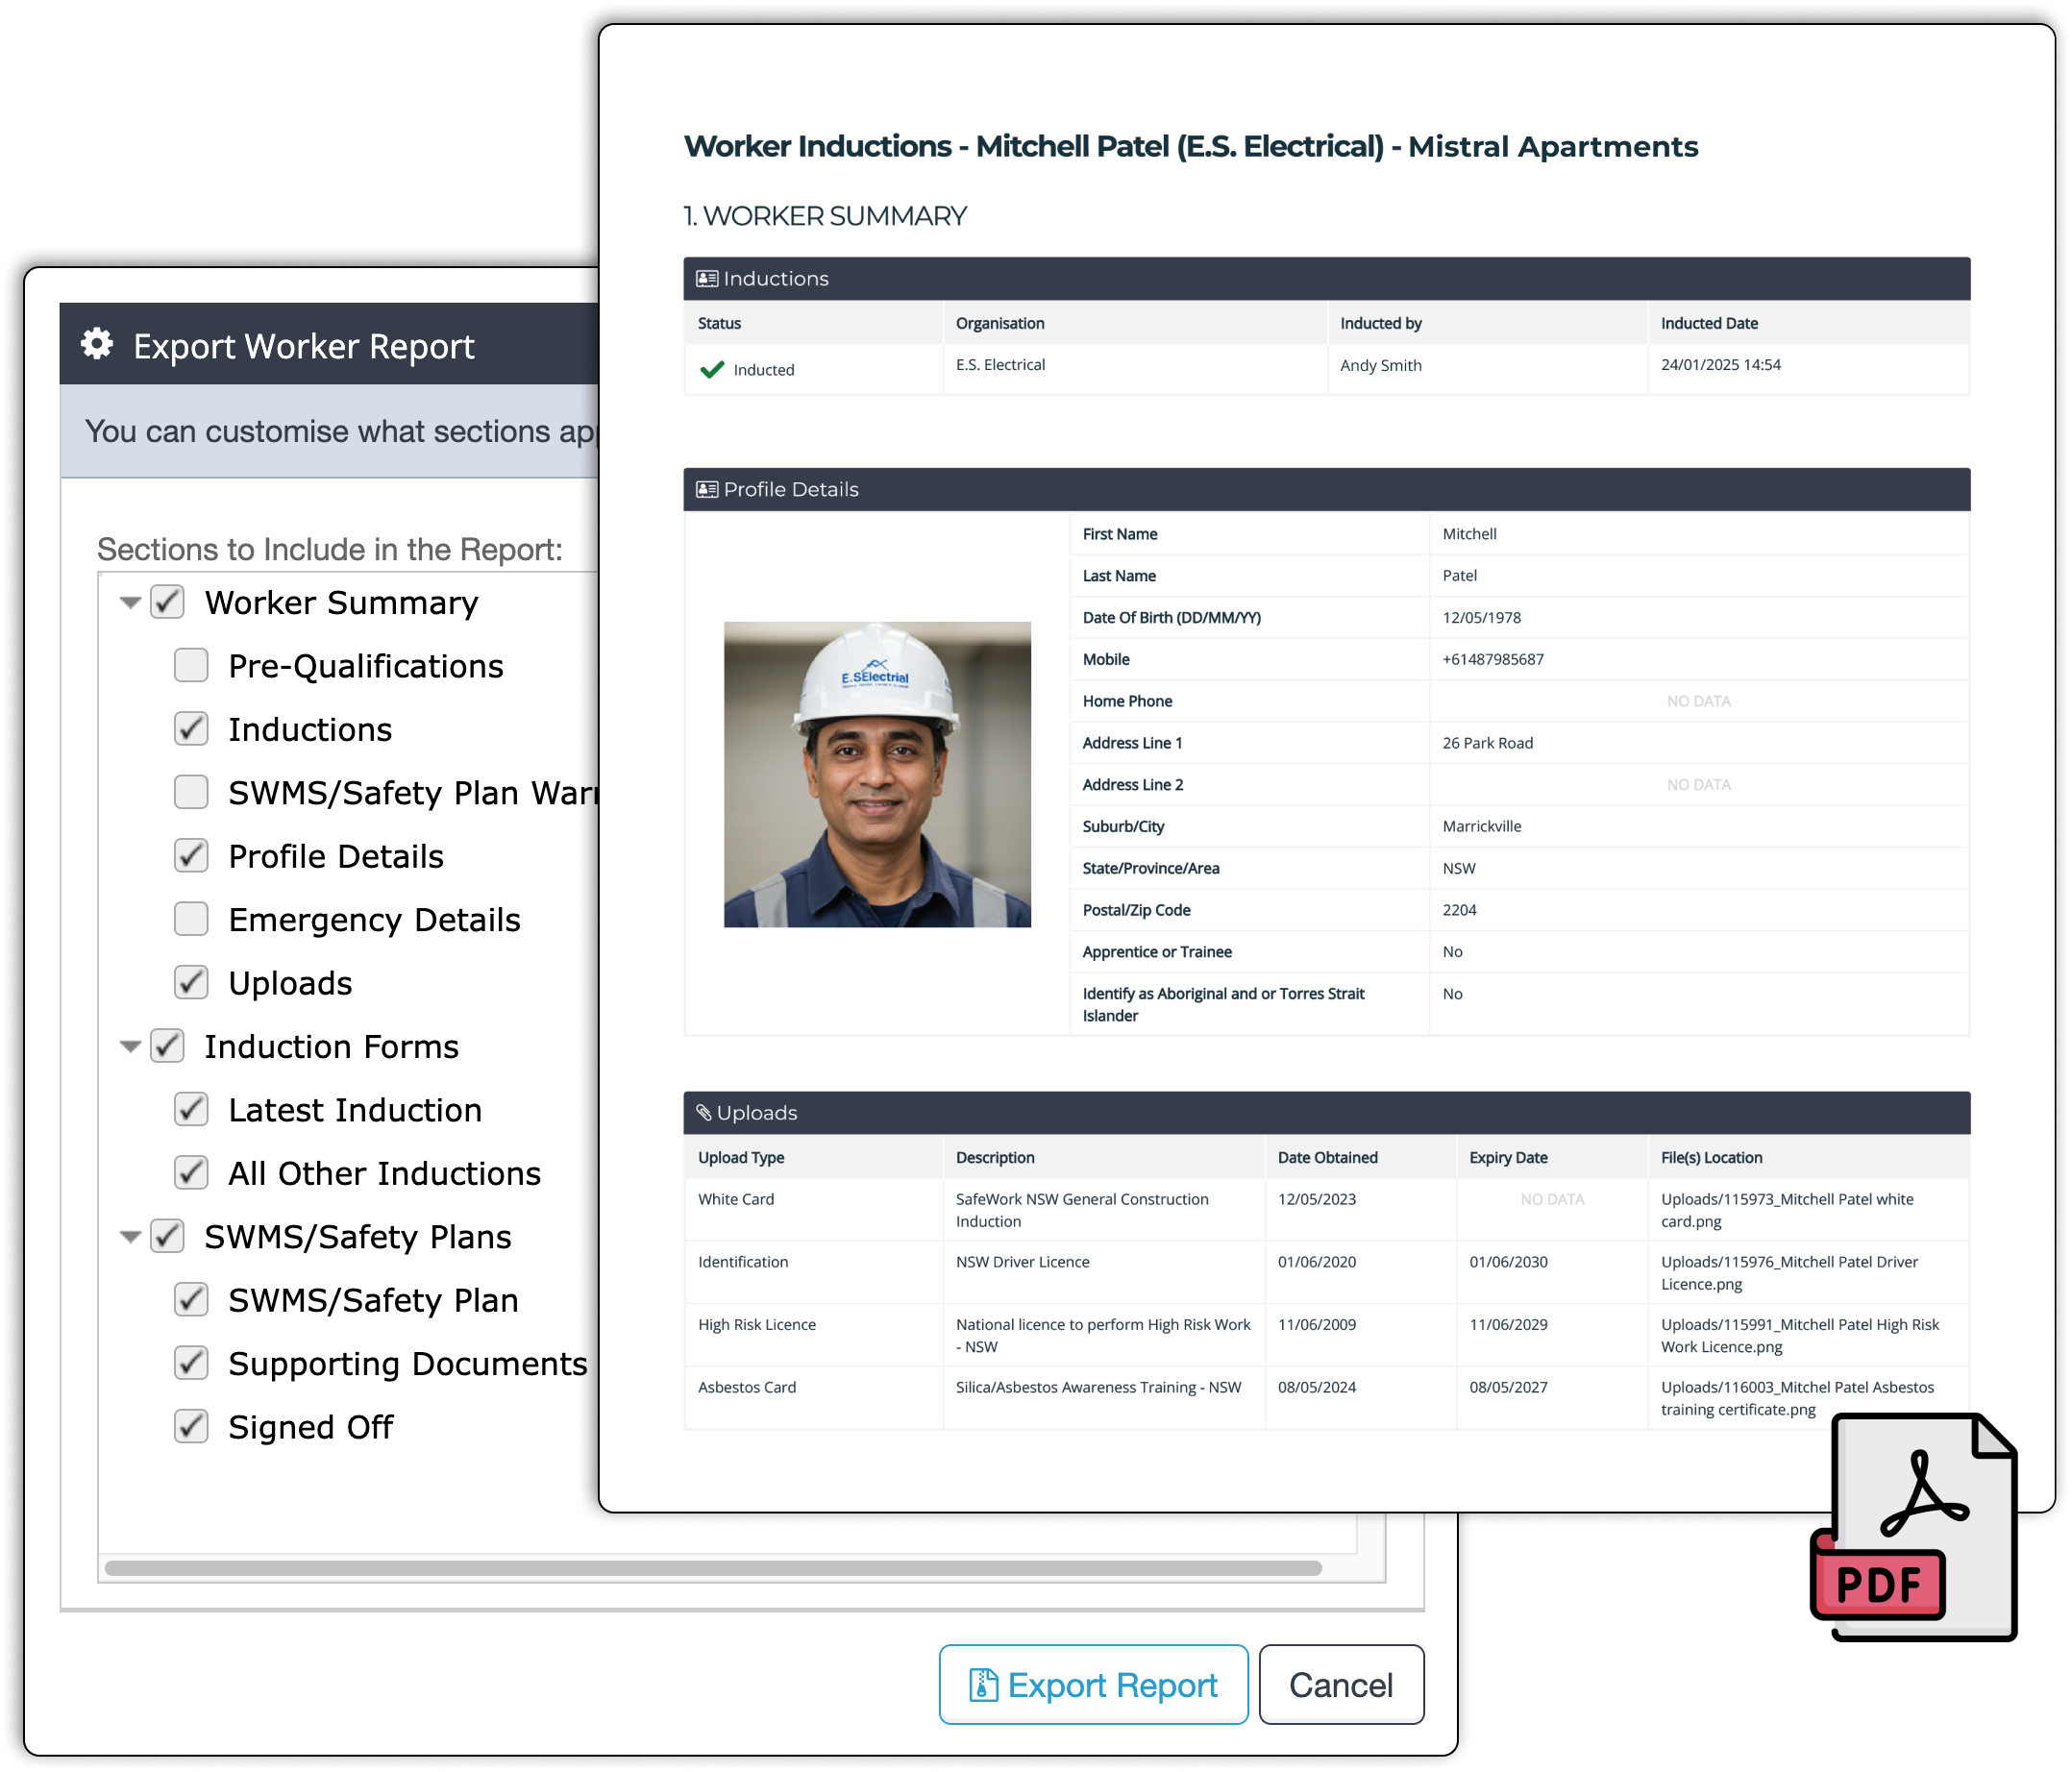Click the 26 Park Road address value
The image size is (2072, 1772).
(x=1487, y=743)
